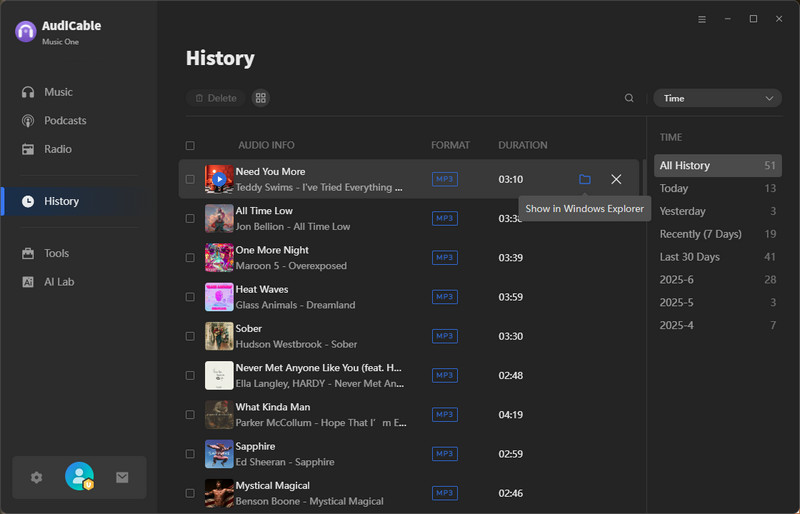Select Hudson Westbrook - Sober text
This screenshot has height=514, width=800.
(296, 345)
